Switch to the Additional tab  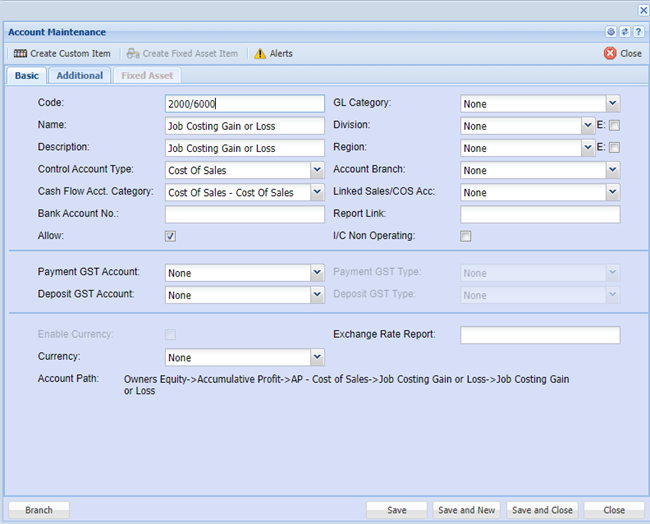[79, 76]
